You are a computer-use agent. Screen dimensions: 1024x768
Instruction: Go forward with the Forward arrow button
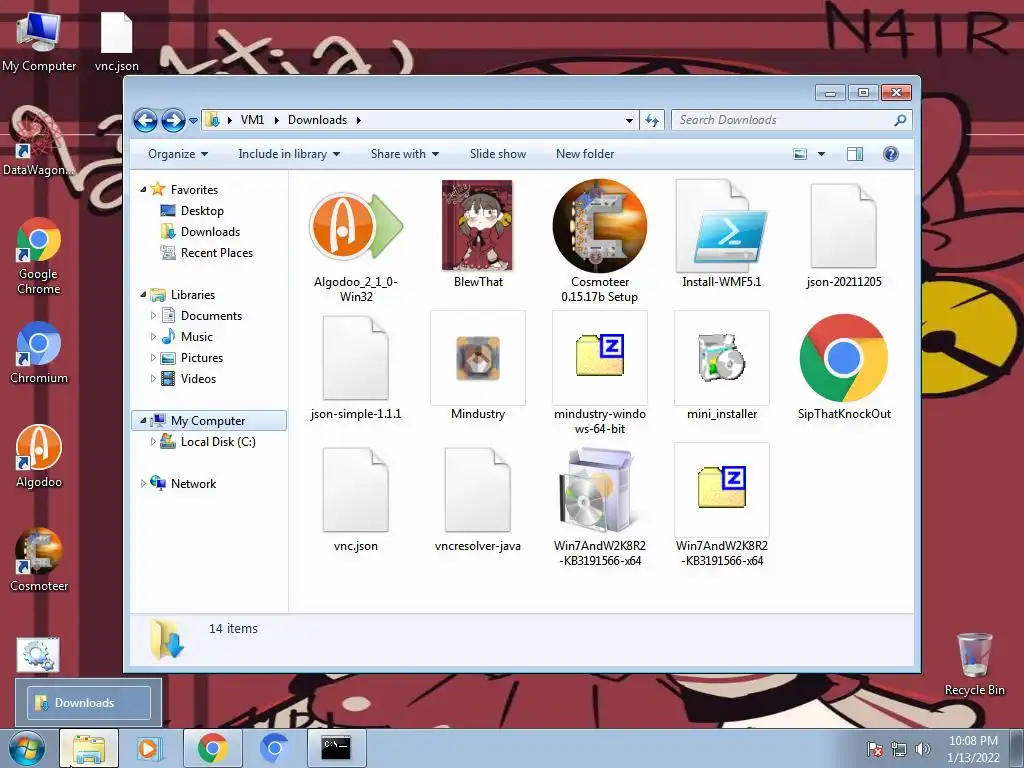point(173,120)
